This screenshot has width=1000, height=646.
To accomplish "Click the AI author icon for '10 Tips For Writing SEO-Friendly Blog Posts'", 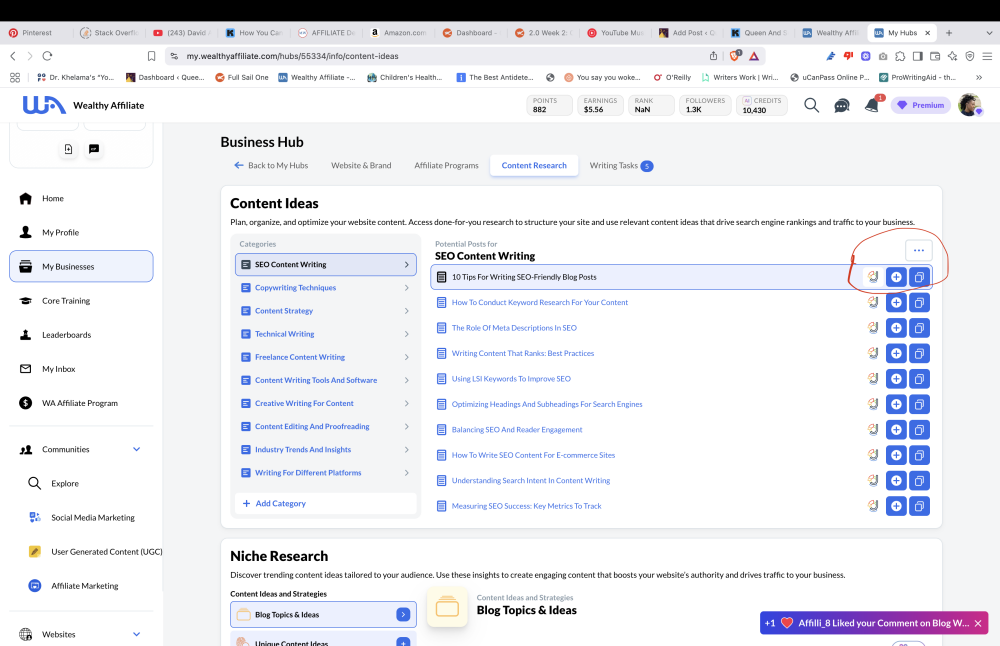I will 872,277.
